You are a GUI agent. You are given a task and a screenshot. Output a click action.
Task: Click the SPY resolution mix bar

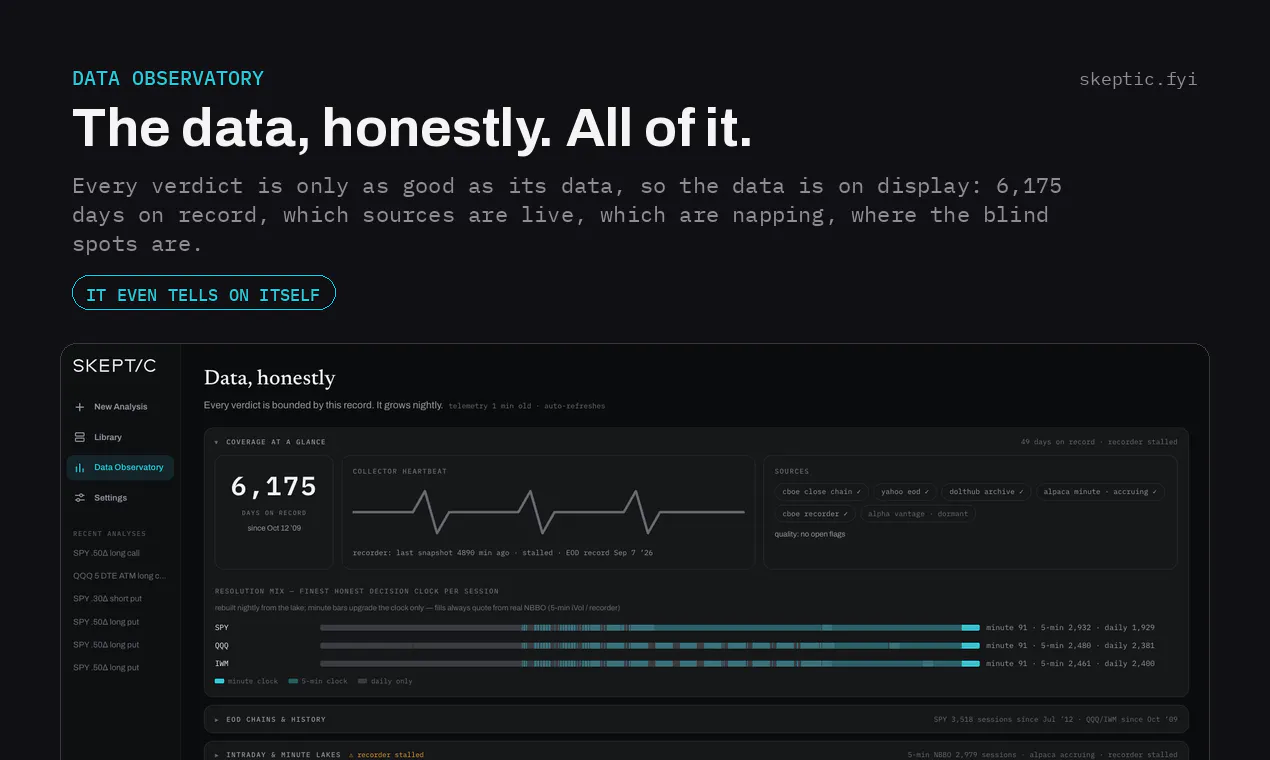pyautogui.click(x=650, y=628)
